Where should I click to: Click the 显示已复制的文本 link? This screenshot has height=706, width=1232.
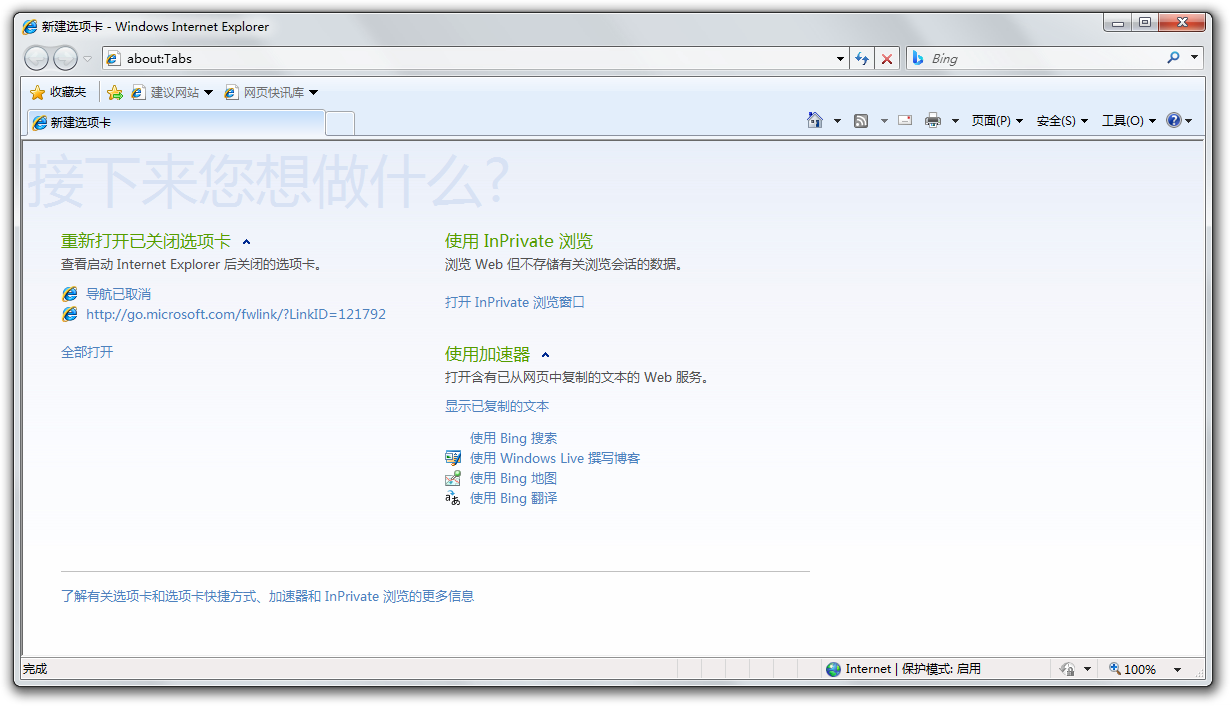point(497,406)
